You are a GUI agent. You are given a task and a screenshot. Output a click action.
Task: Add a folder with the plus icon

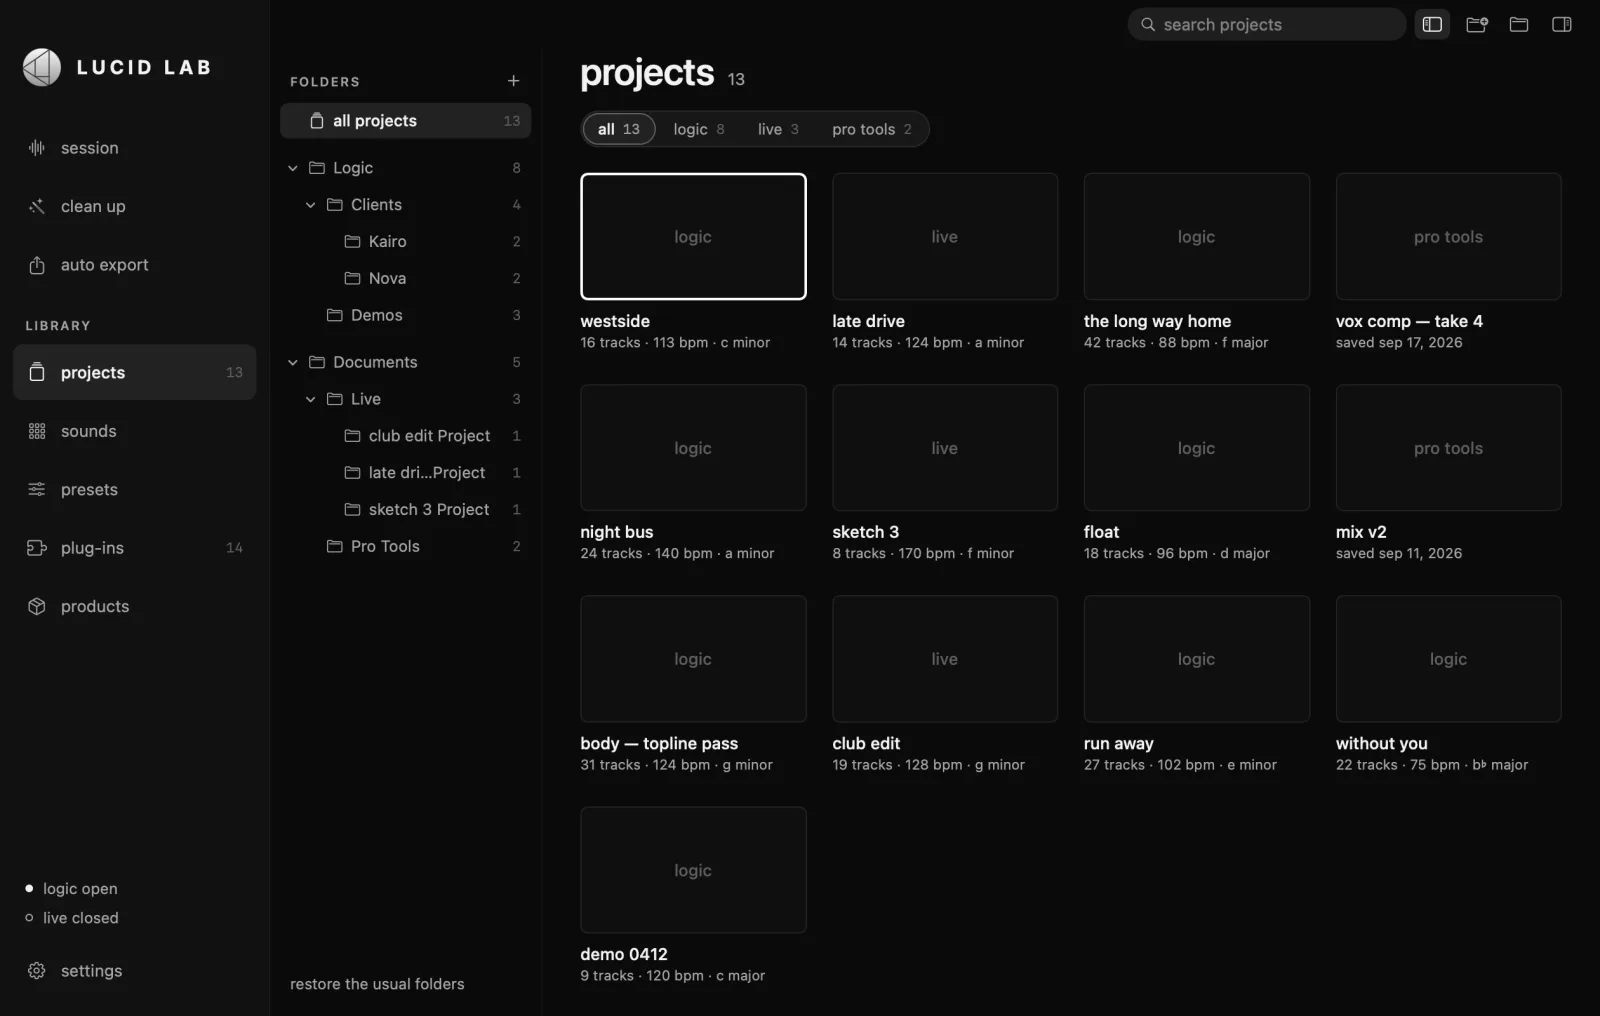click(x=513, y=81)
